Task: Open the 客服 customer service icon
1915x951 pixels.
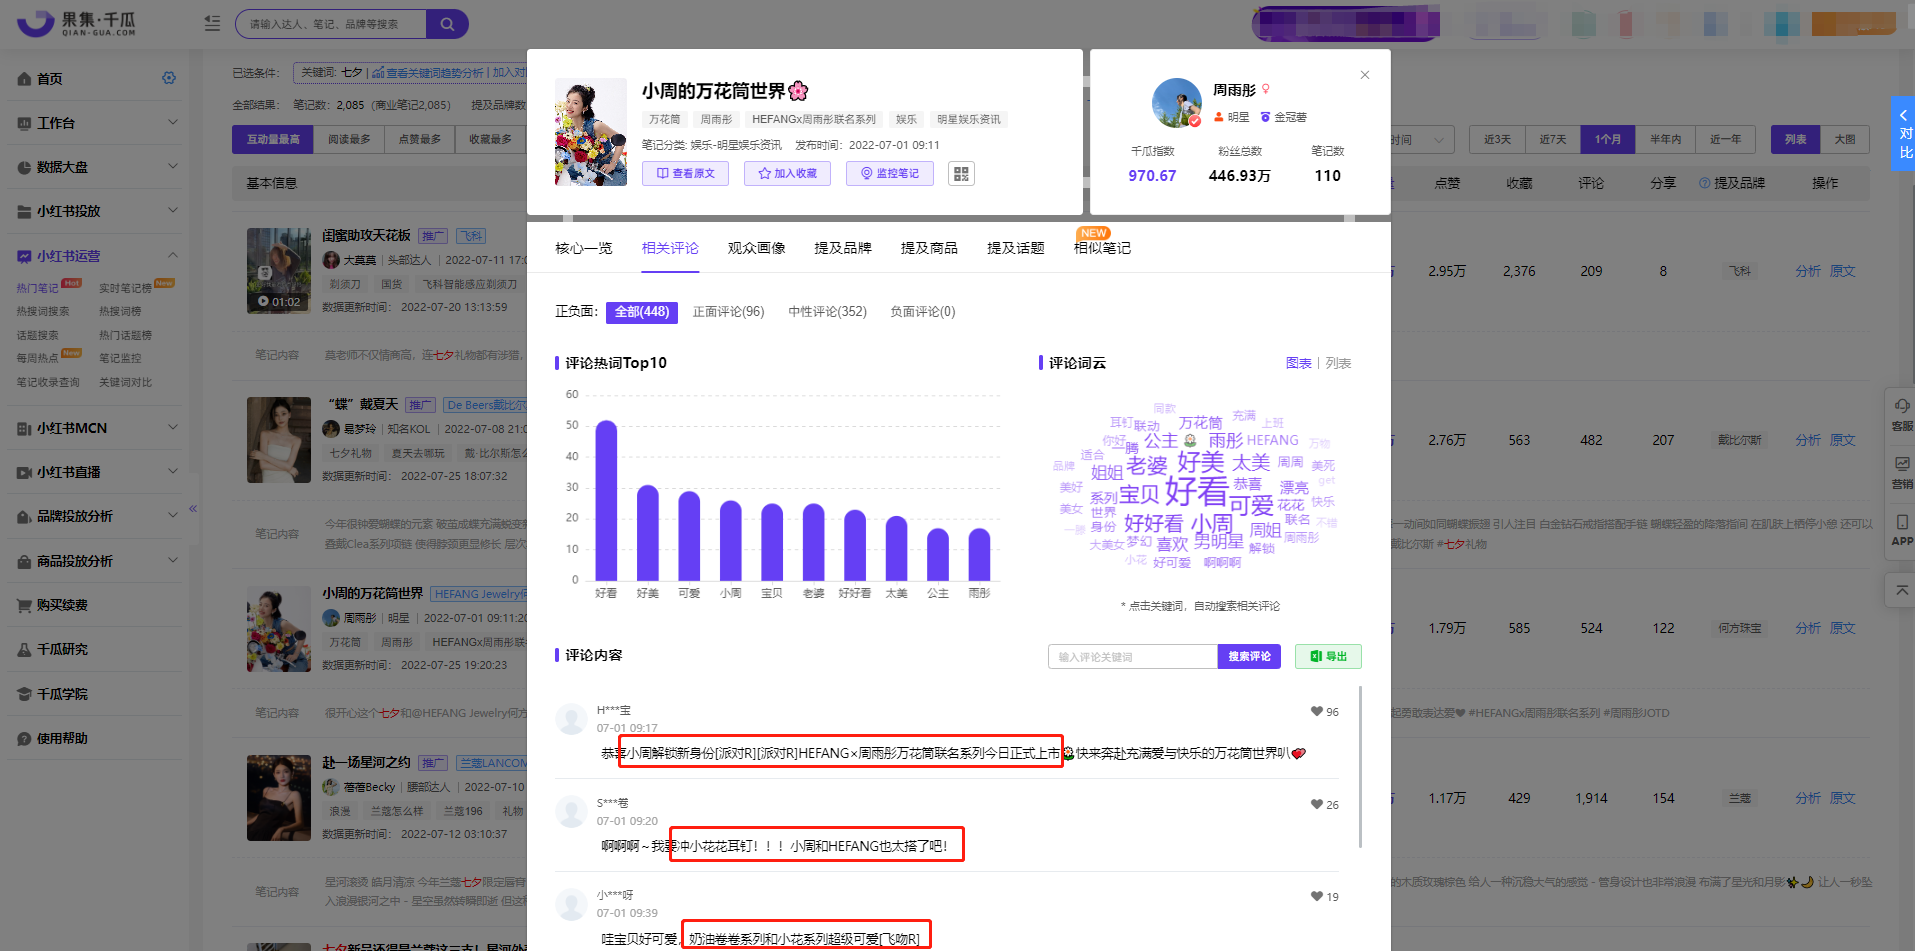Action: click(1901, 413)
